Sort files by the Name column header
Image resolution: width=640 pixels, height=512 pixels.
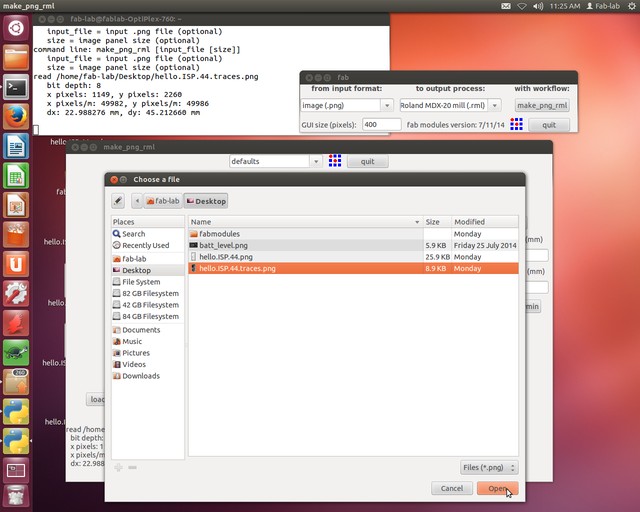[305, 222]
